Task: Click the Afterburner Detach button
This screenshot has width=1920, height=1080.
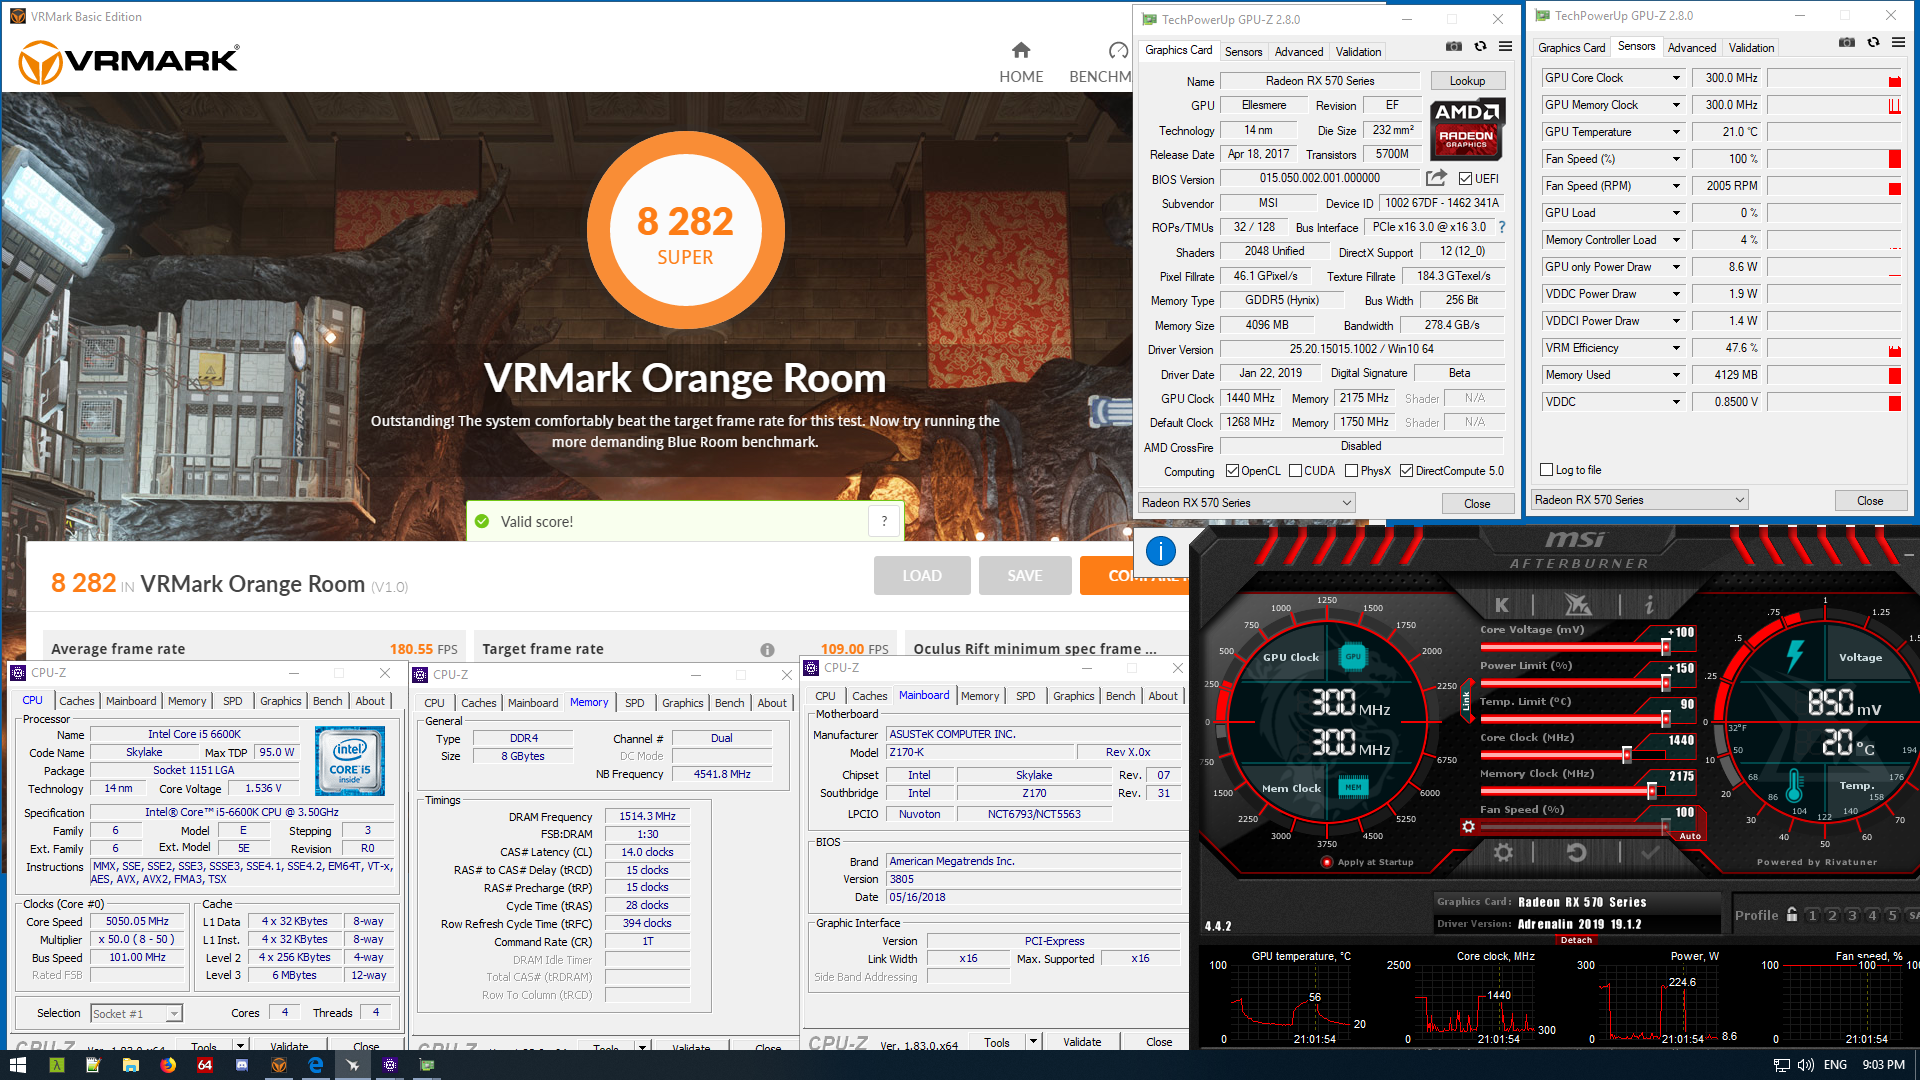Action: pyautogui.click(x=1576, y=940)
